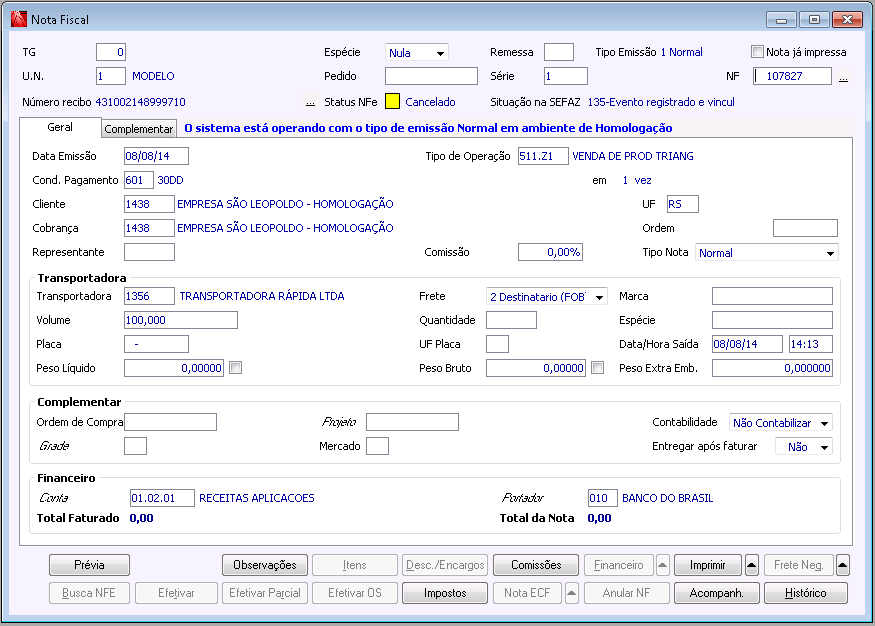This screenshot has height=626, width=875.
Task: Click the Conta field 01.02.01
Action: (x=162, y=498)
